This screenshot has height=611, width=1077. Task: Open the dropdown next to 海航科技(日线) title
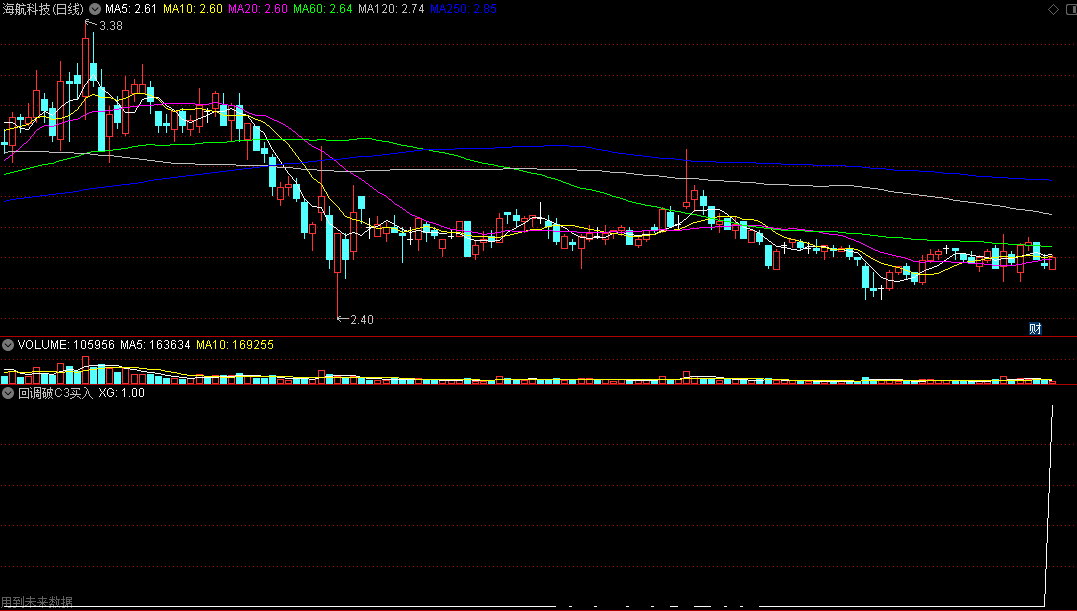[x=95, y=9]
